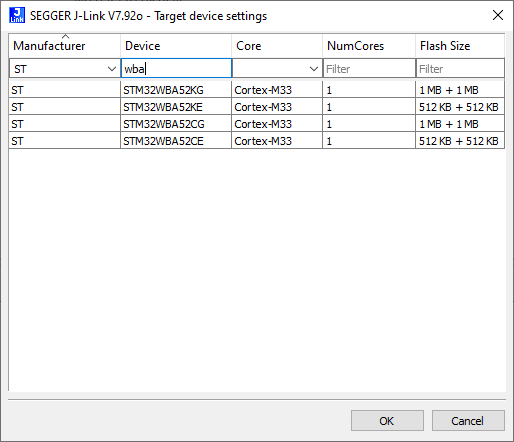Click flash size 512 KB + 512 KB for STM32WBA52CE
The height and width of the screenshot is (442, 514).
[460, 141]
